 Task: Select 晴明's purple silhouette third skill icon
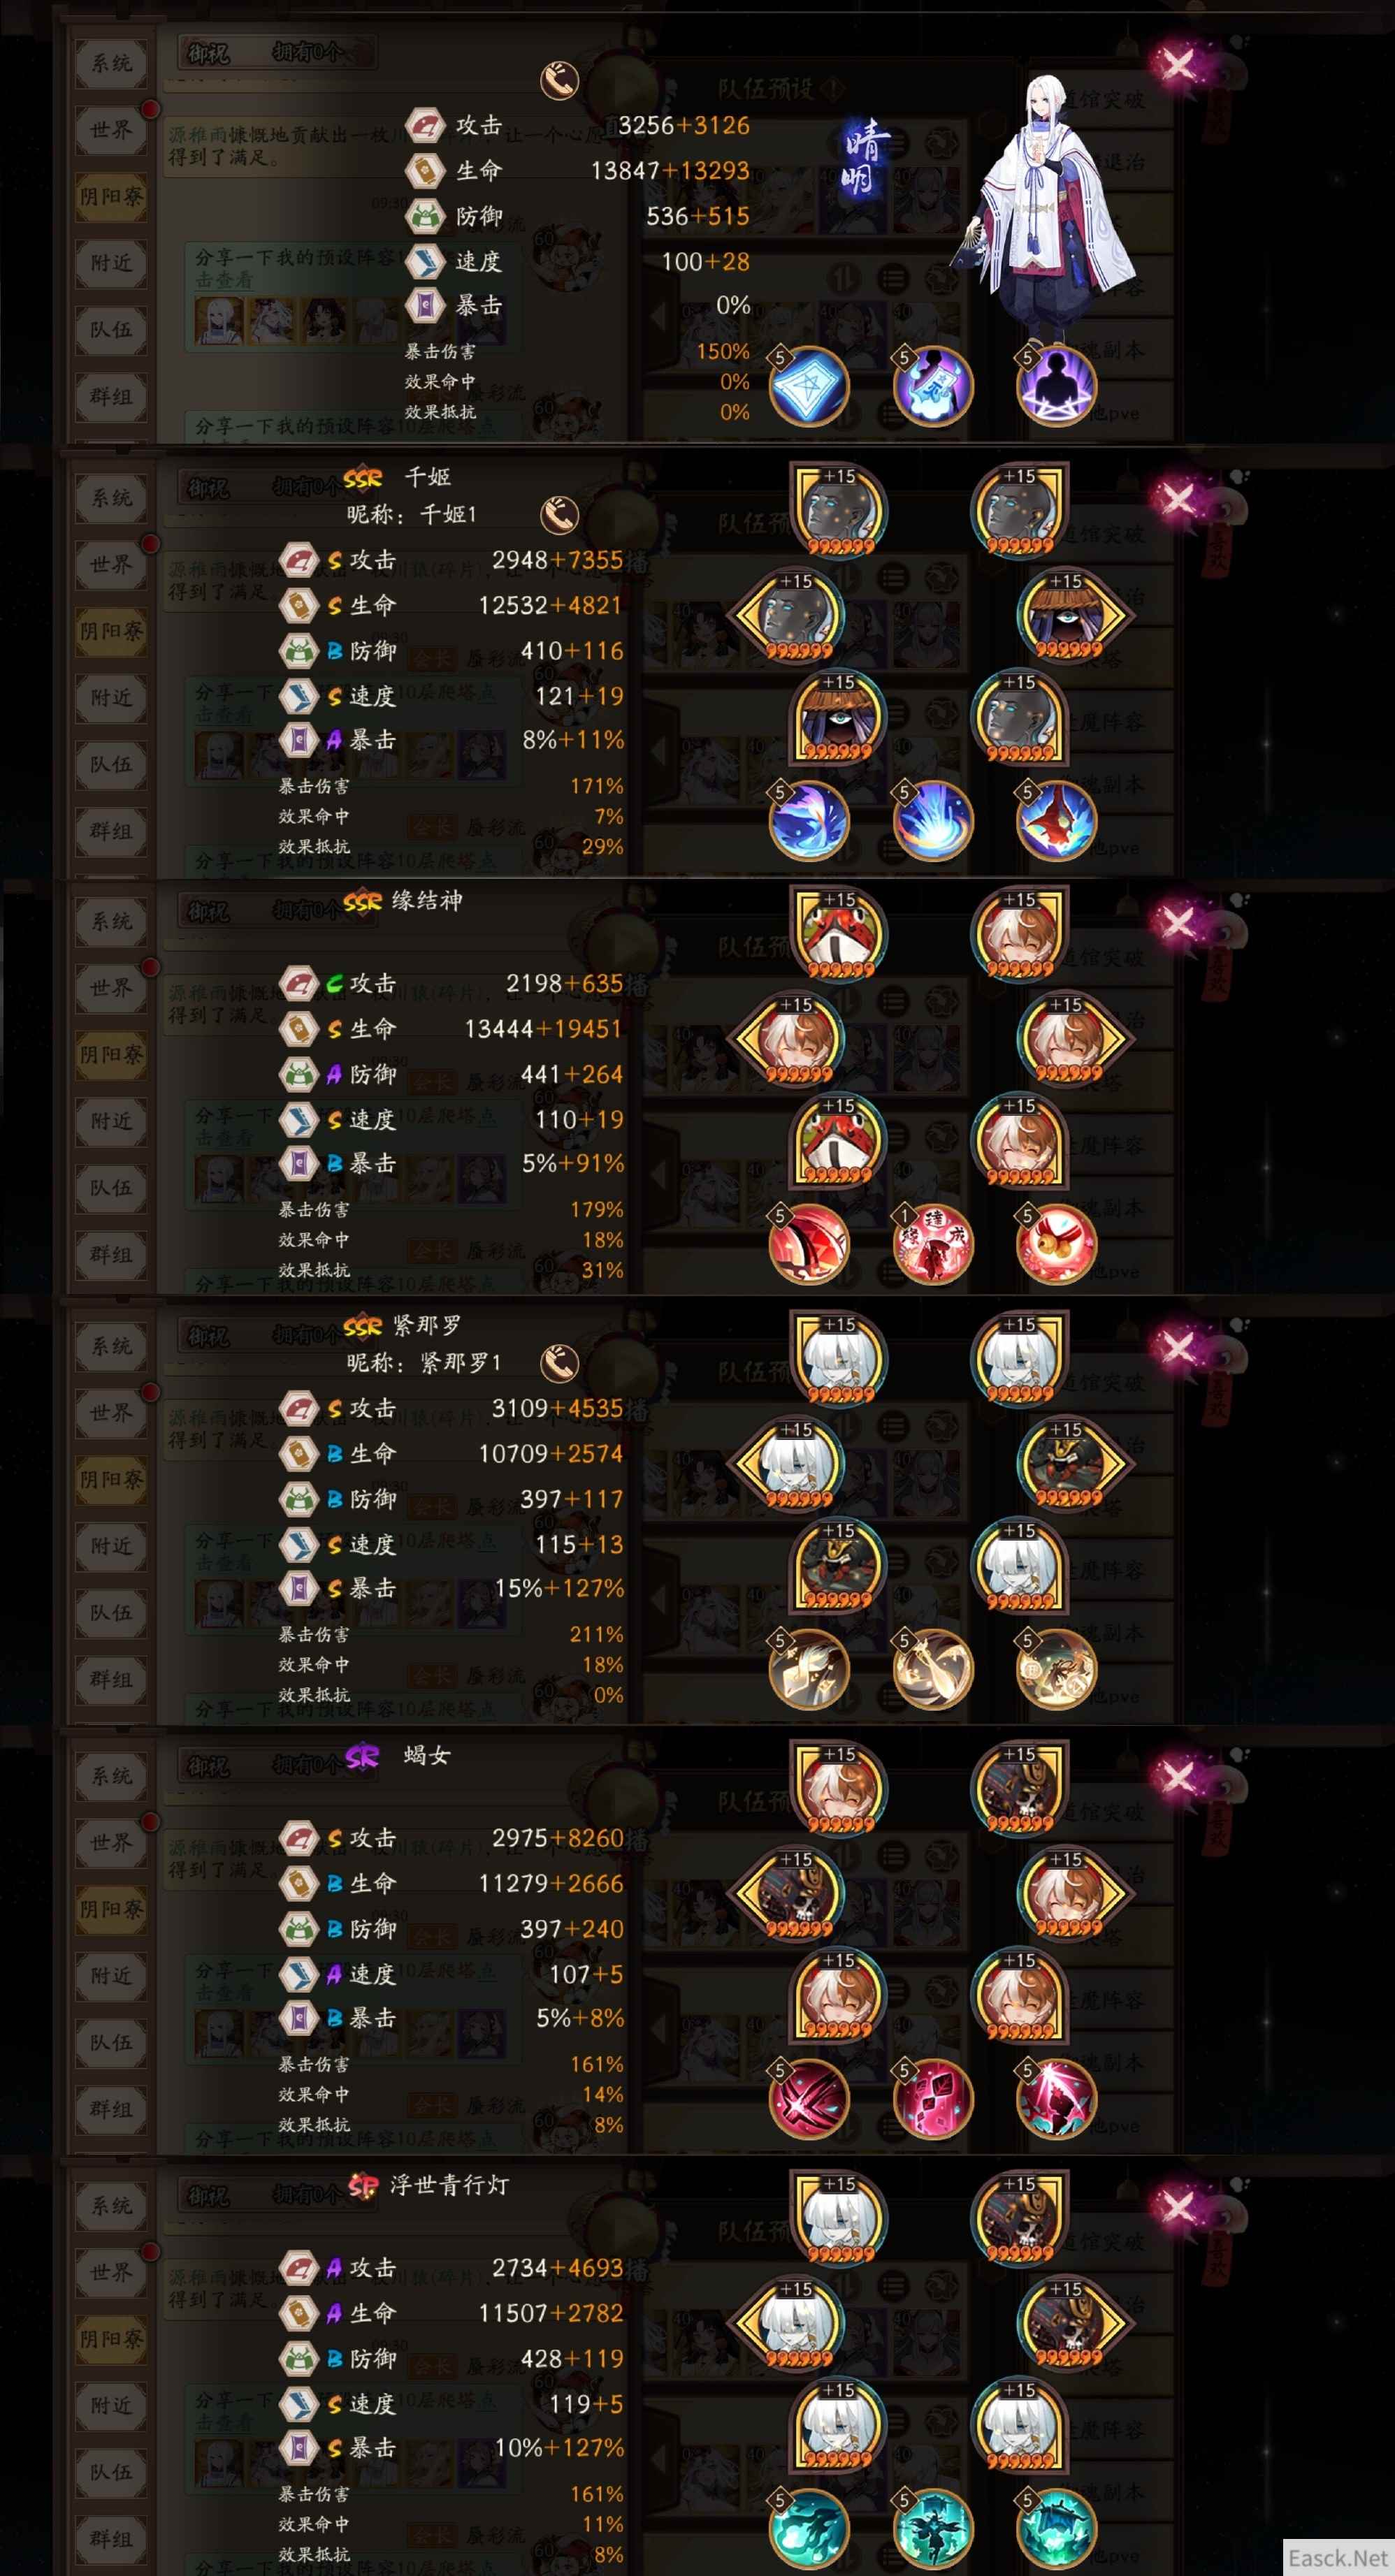[1056, 385]
